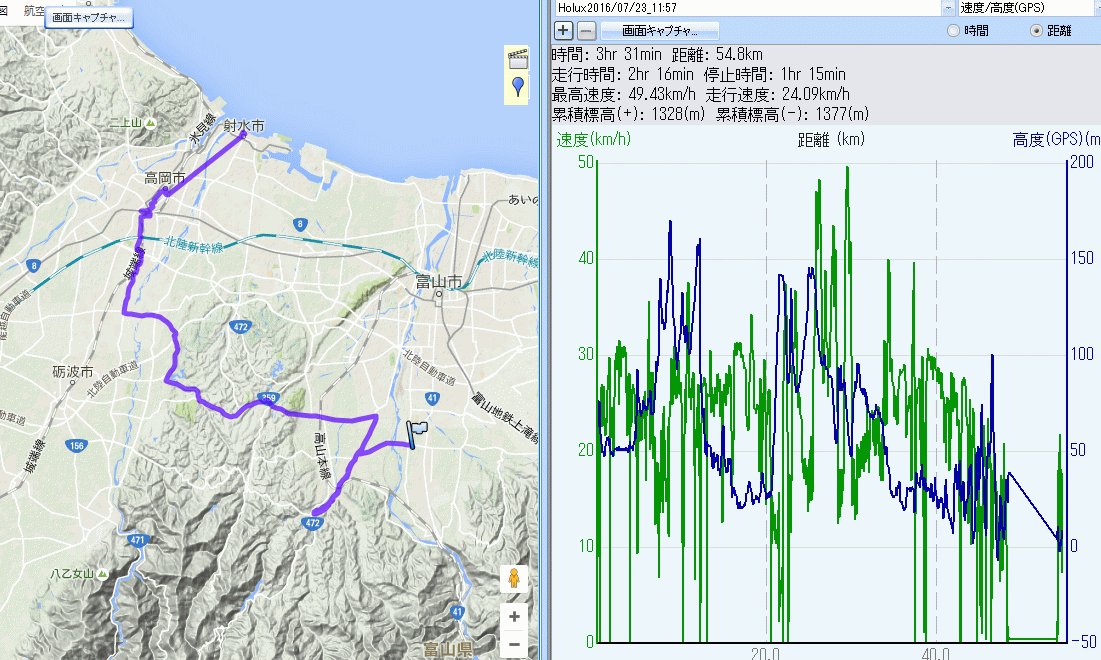This screenshot has width=1101, height=660.
Task: Zoom in the map with plus button
Action: point(514,617)
